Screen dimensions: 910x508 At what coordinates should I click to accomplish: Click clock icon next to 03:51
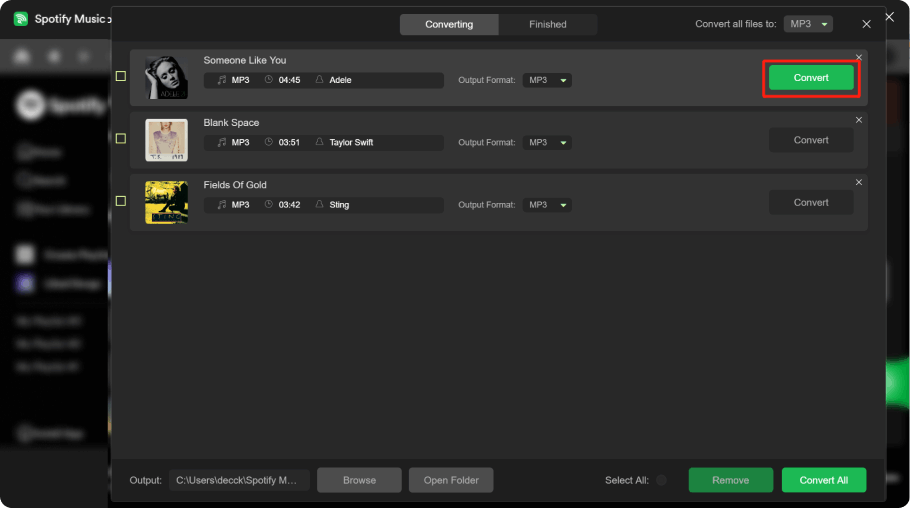point(269,142)
